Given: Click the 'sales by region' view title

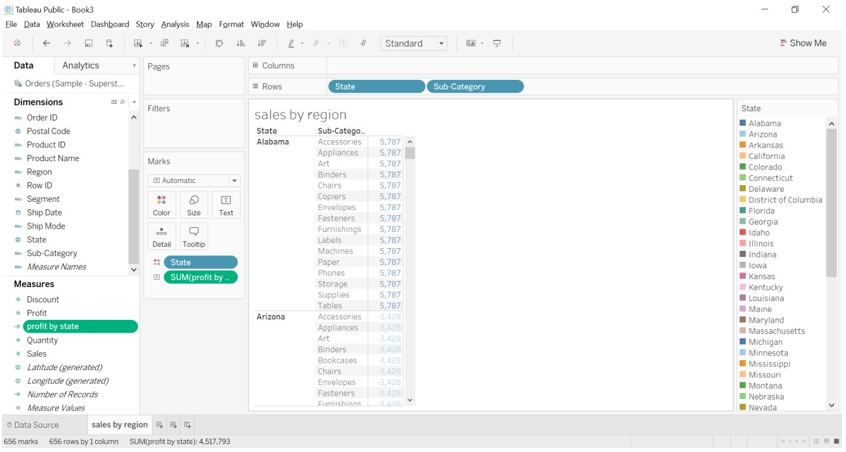Looking at the screenshot, I should [x=301, y=115].
